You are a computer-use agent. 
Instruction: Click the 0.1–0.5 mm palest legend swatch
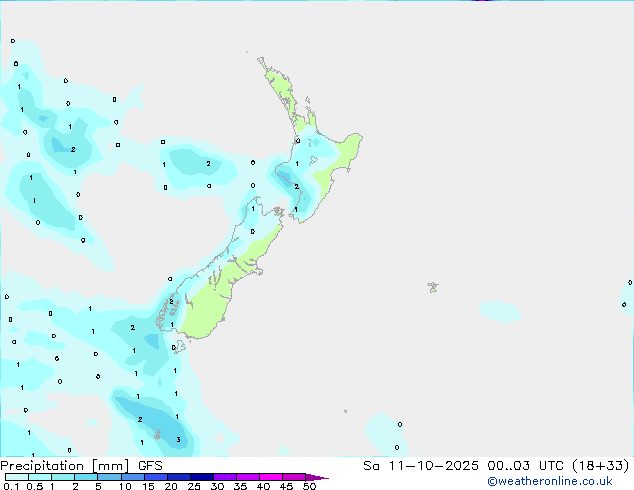pyautogui.click(x=17, y=477)
